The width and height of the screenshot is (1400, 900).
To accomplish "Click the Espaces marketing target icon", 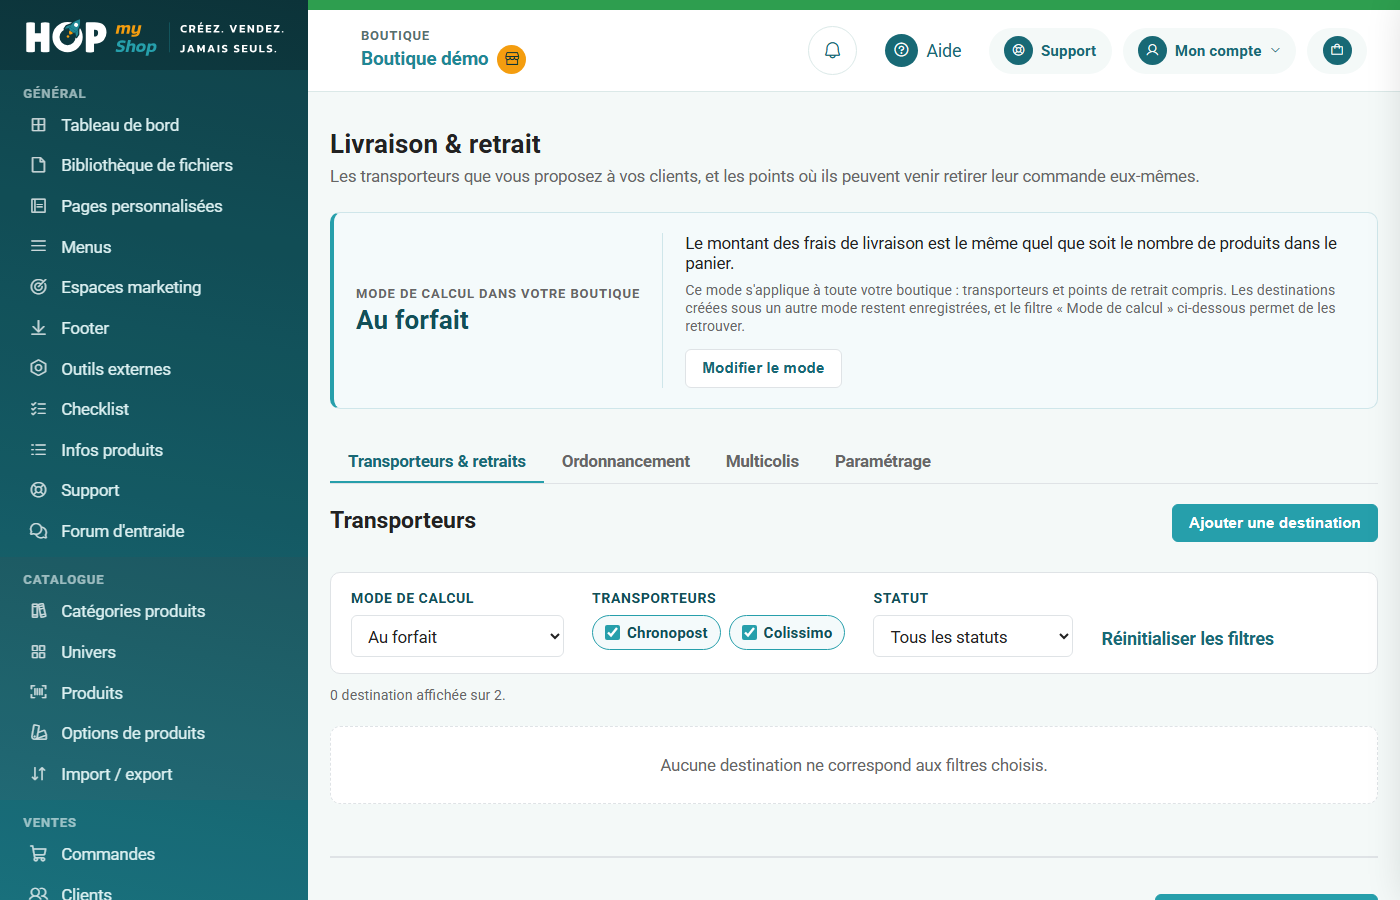I will click(39, 287).
